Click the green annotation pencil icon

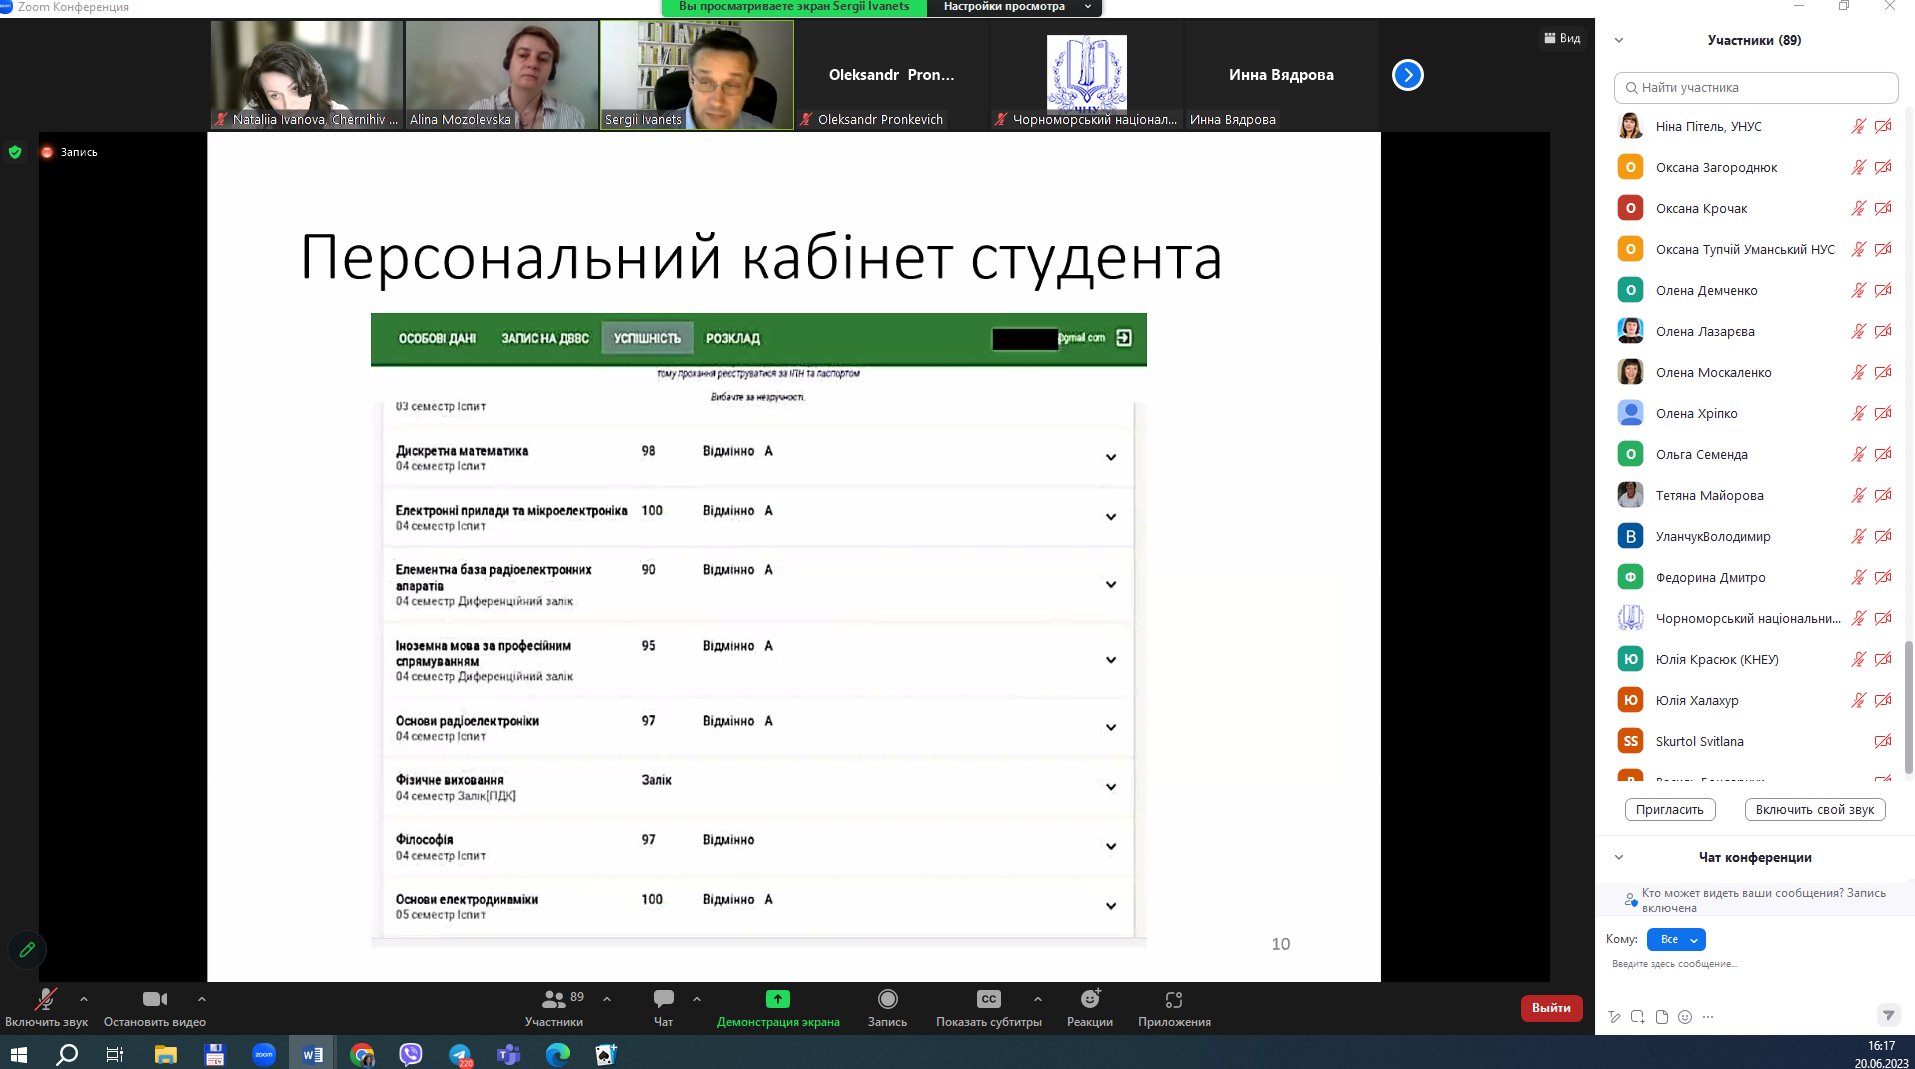[x=27, y=949]
